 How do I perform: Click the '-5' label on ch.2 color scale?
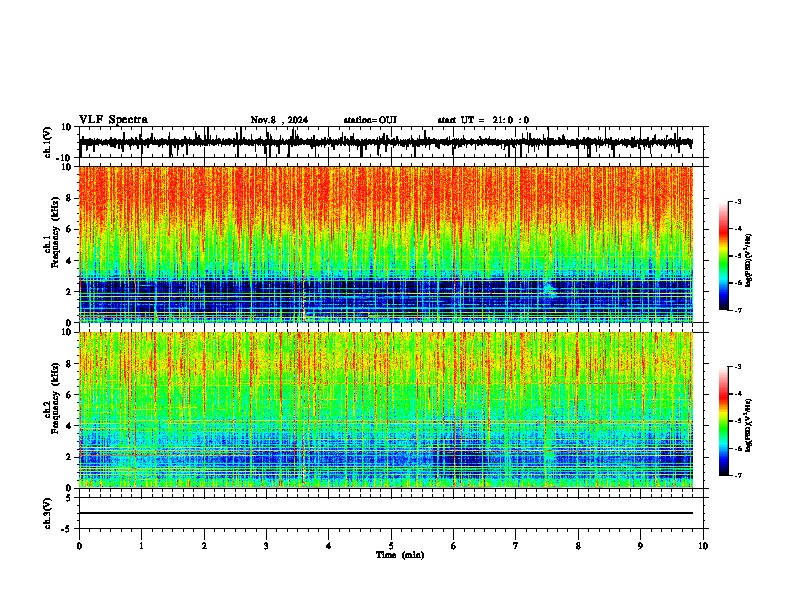[x=737, y=421]
